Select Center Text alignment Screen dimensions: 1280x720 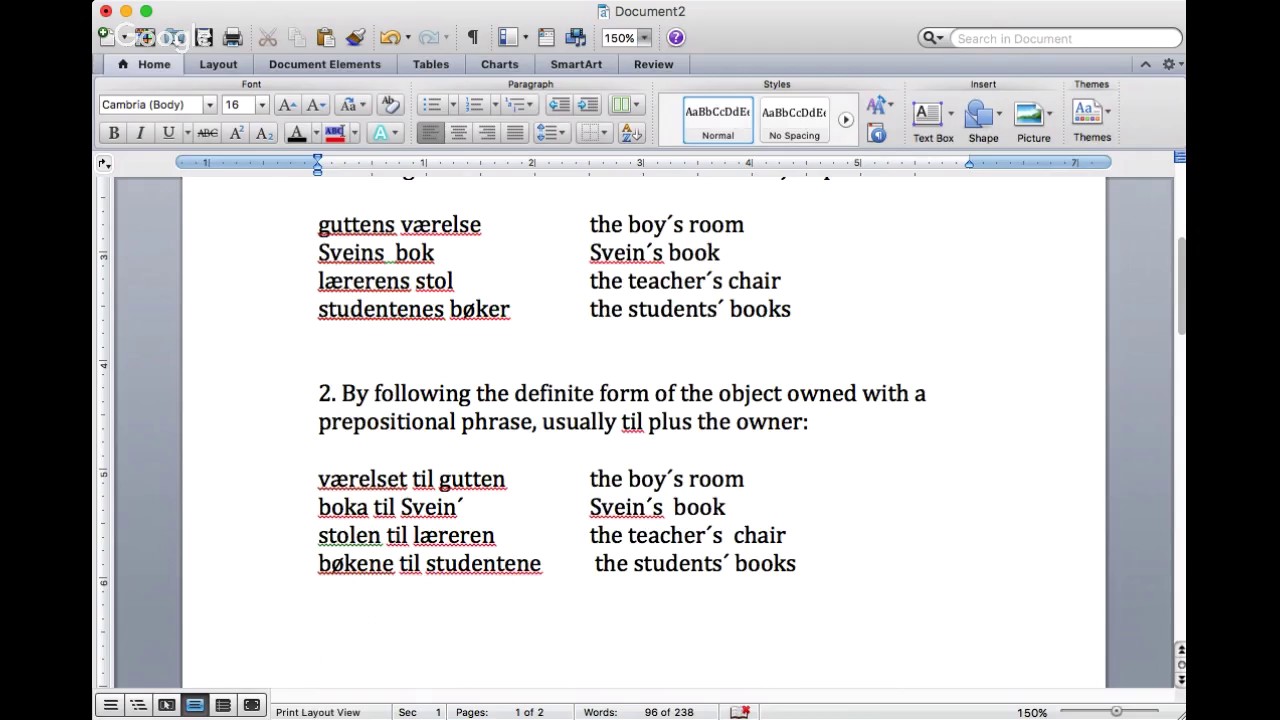pos(459,133)
